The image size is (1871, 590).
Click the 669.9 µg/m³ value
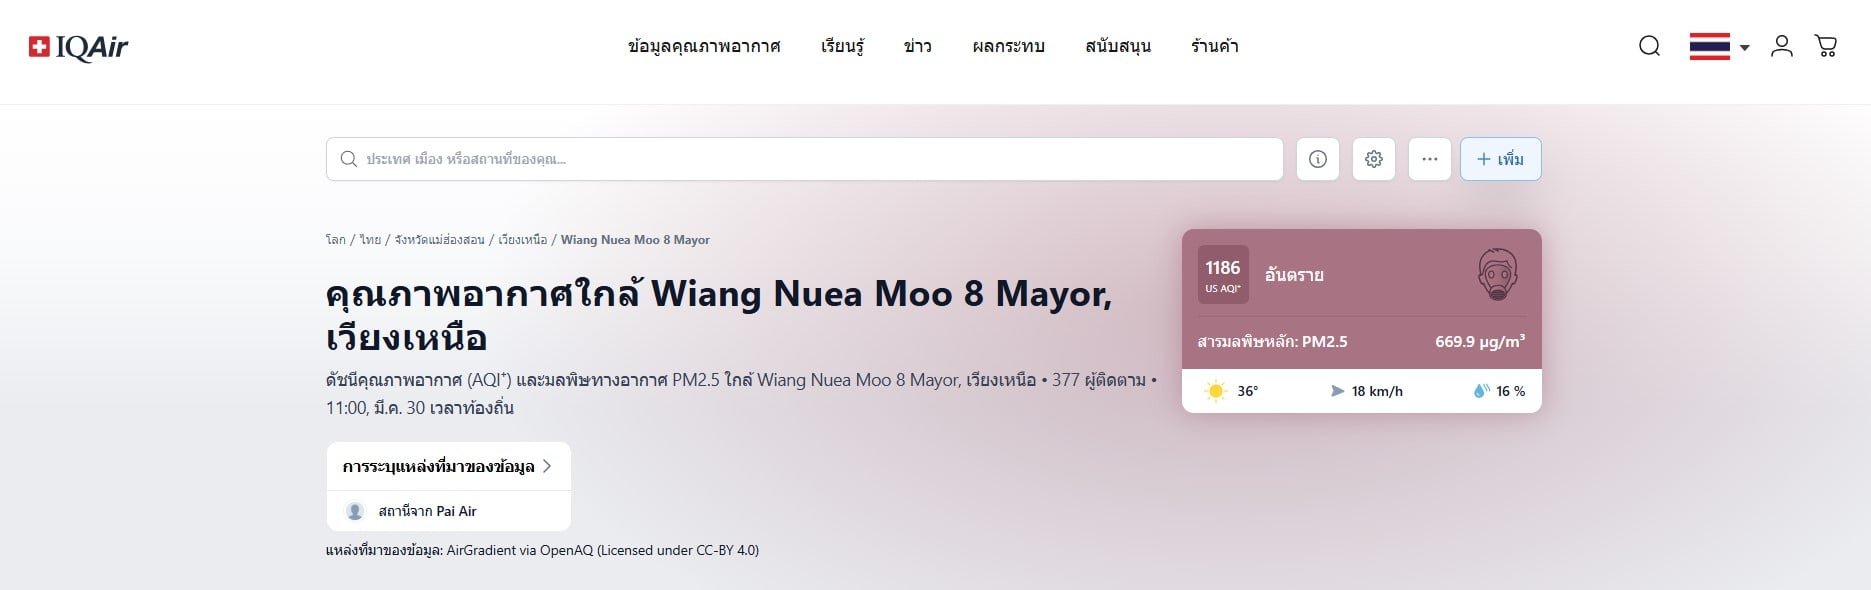click(x=1480, y=342)
